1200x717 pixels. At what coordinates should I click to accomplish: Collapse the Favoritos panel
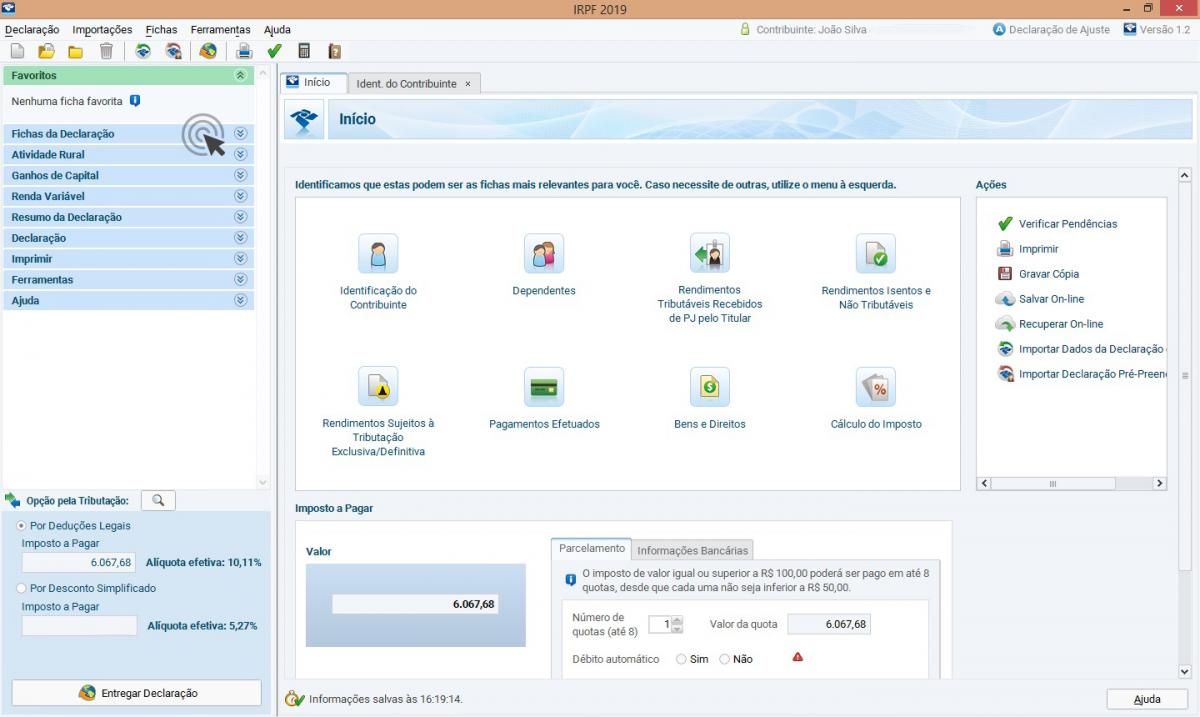[x=240, y=75]
